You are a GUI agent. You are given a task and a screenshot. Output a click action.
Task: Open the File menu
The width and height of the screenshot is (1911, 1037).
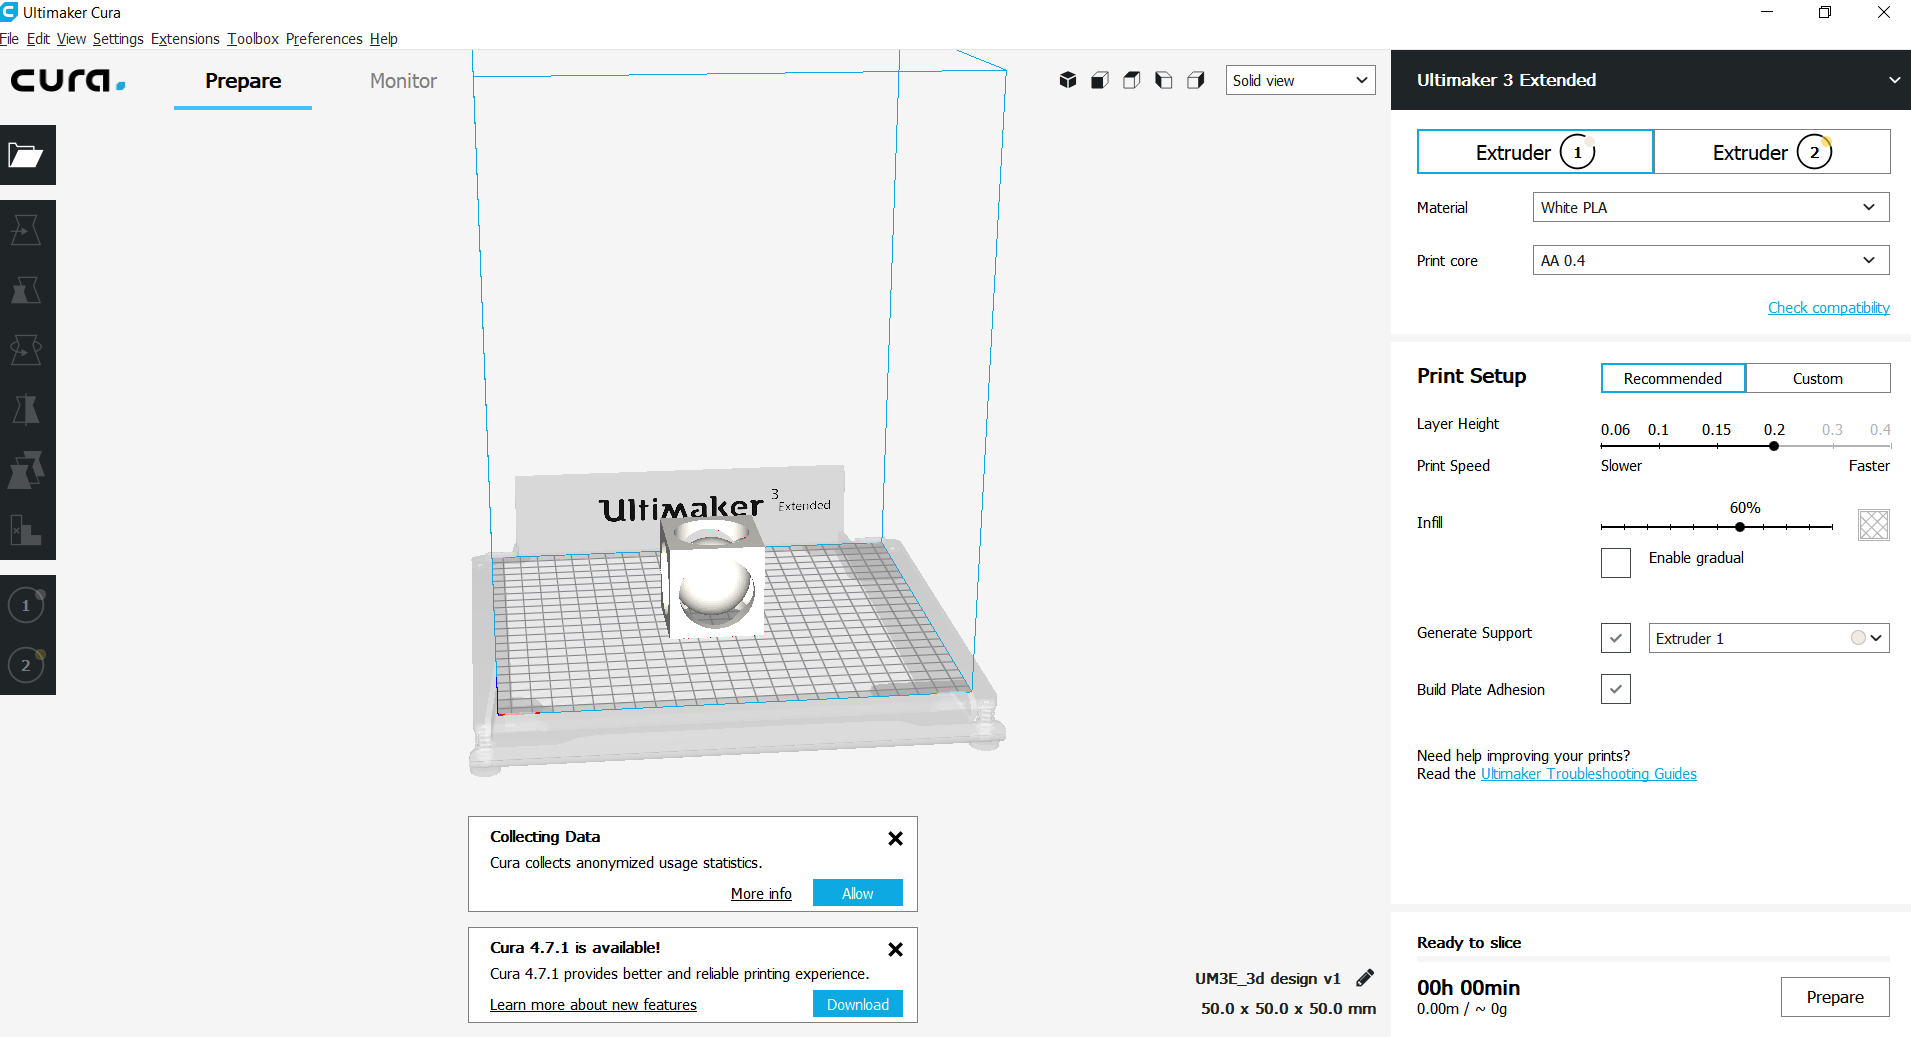[9, 39]
